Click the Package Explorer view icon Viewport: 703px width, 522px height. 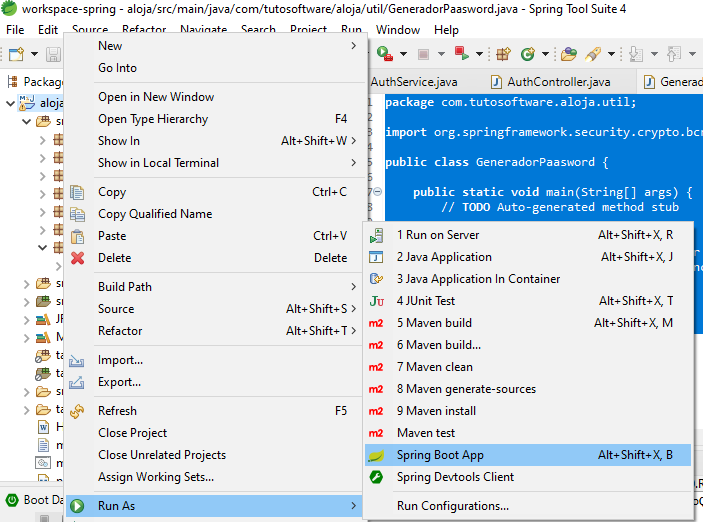[13, 82]
